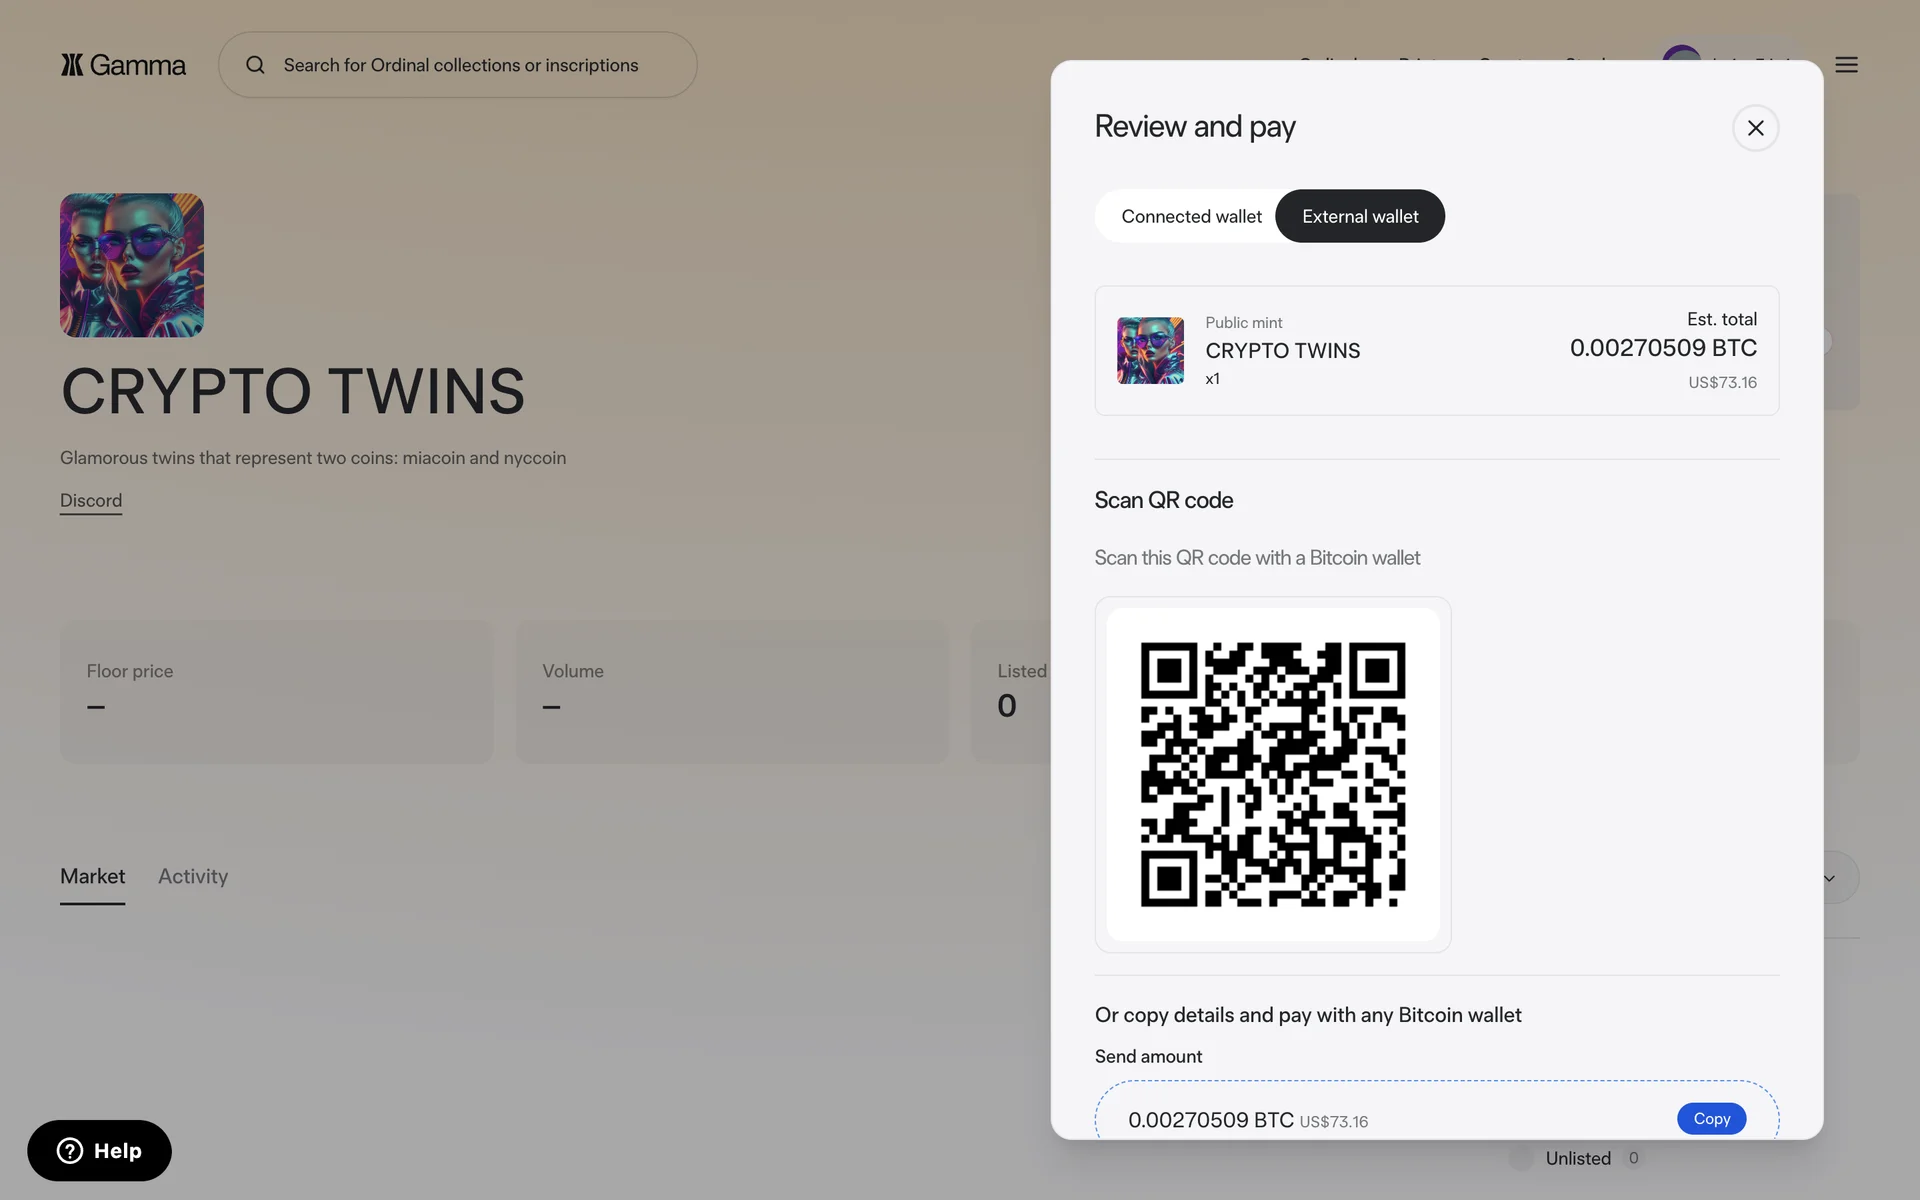Click the payment QR code
The image size is (1920, 1200).
point(1273,774)
